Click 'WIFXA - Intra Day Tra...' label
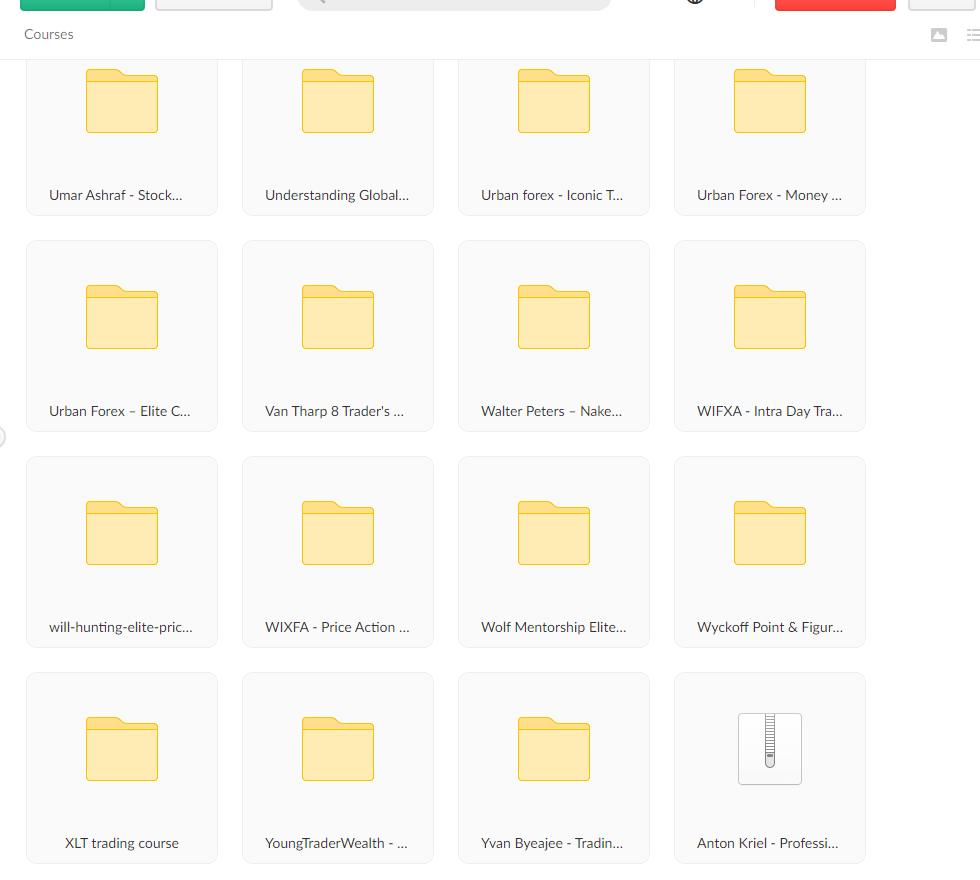The image size is (980, 880). click(x=770, y=411)
